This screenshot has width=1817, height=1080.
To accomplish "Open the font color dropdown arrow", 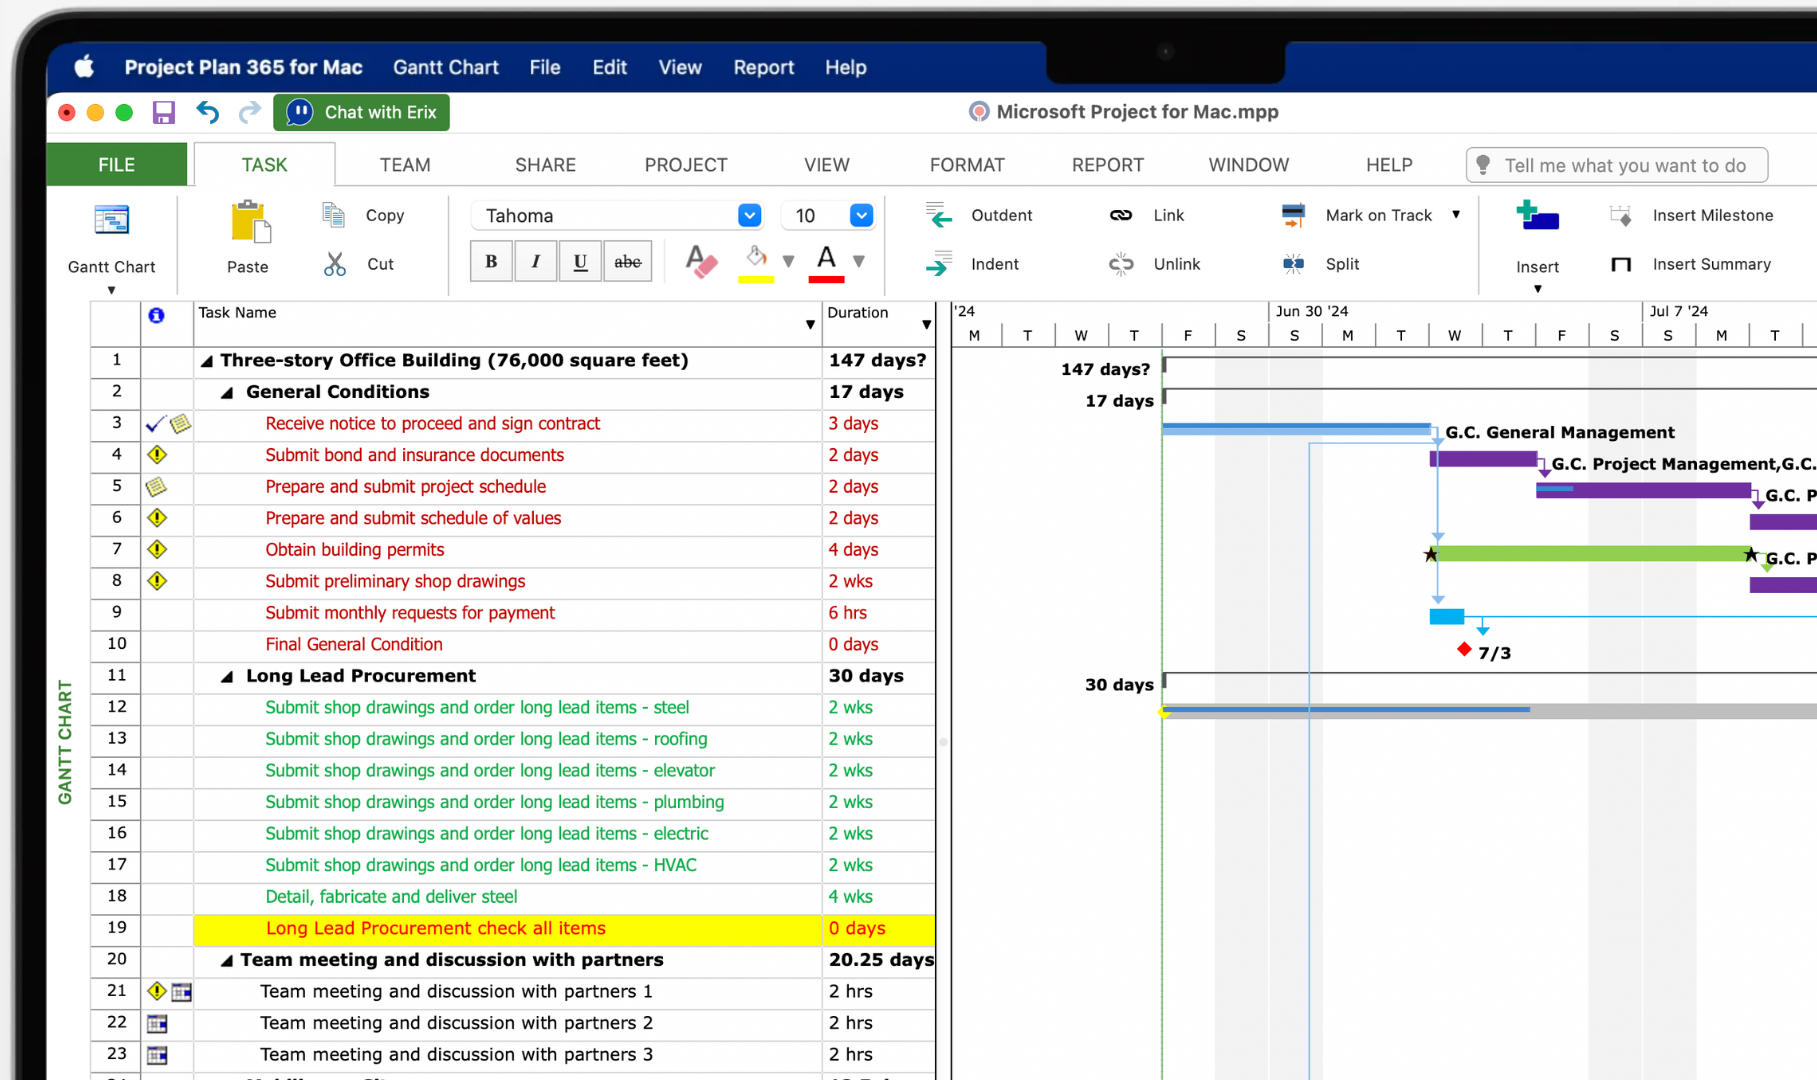I will 859,262.
